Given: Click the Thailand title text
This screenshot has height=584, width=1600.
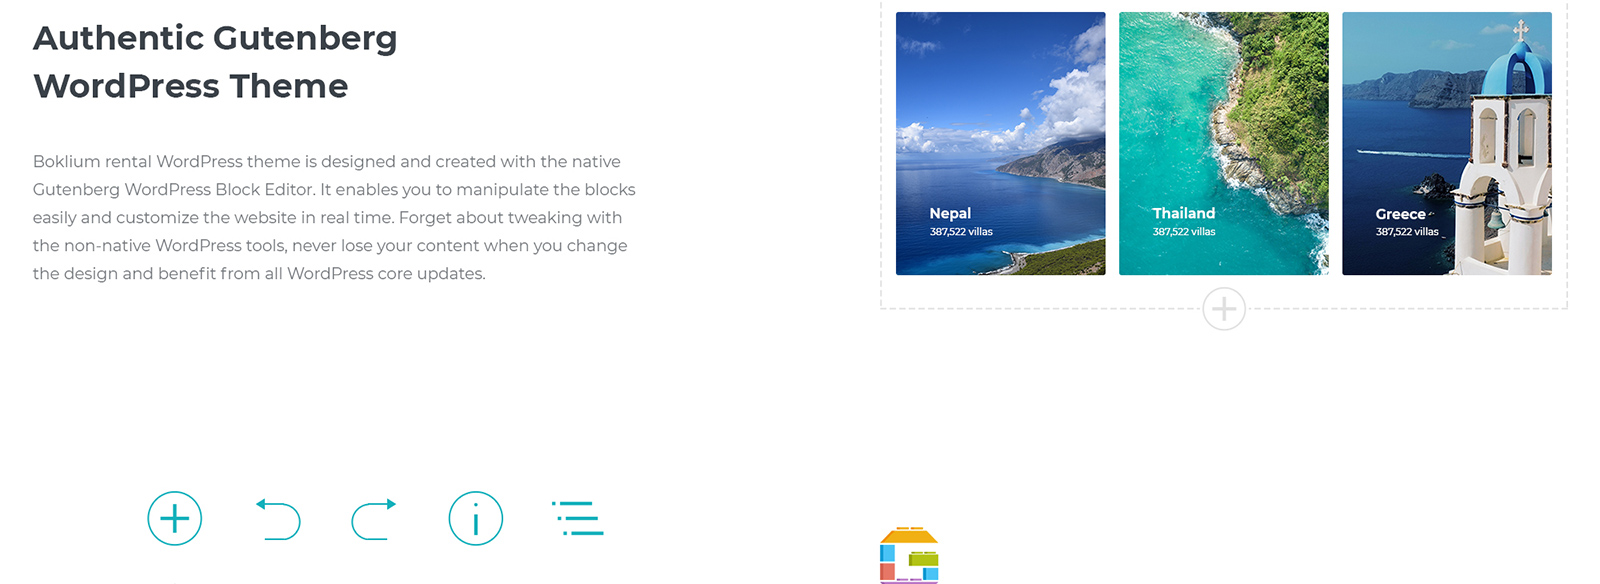Looking at the screenshot, I should (x=1184, y=213).
